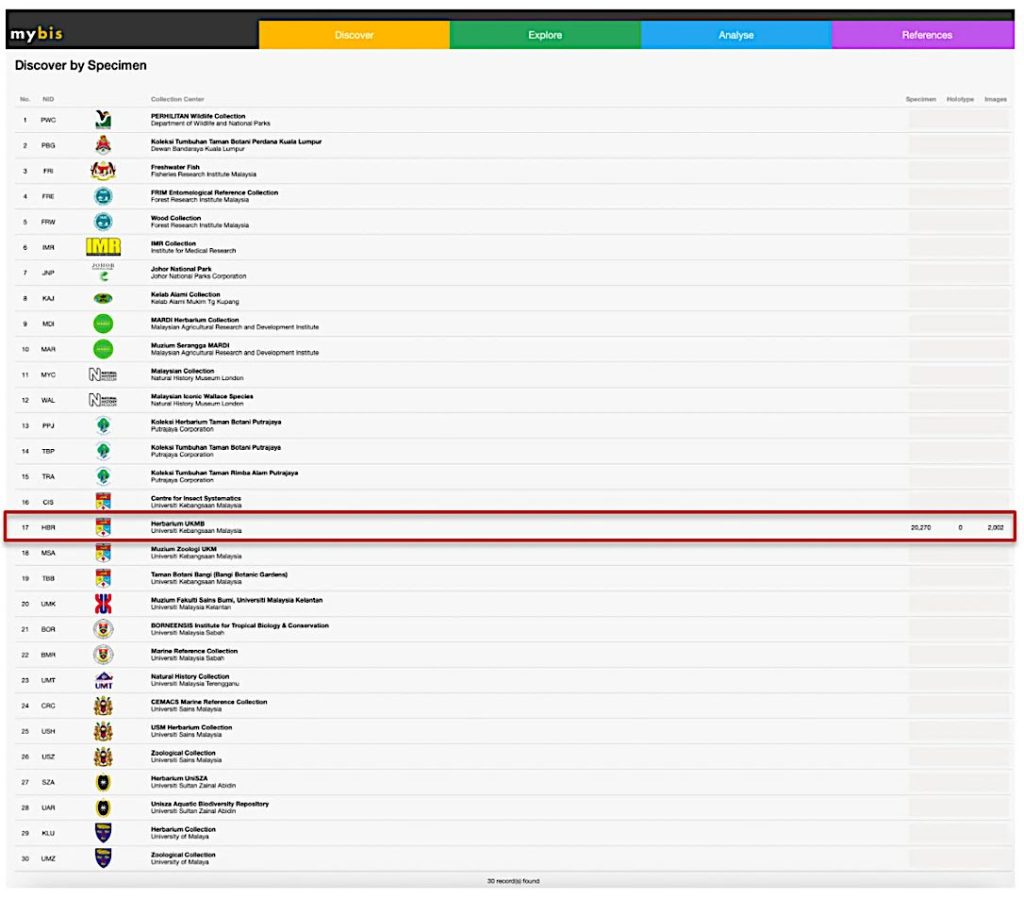The height and width of the screenshot is (898, 1024).
Task: Click the Discover by Specimen heading
Action: pos(80,65)
